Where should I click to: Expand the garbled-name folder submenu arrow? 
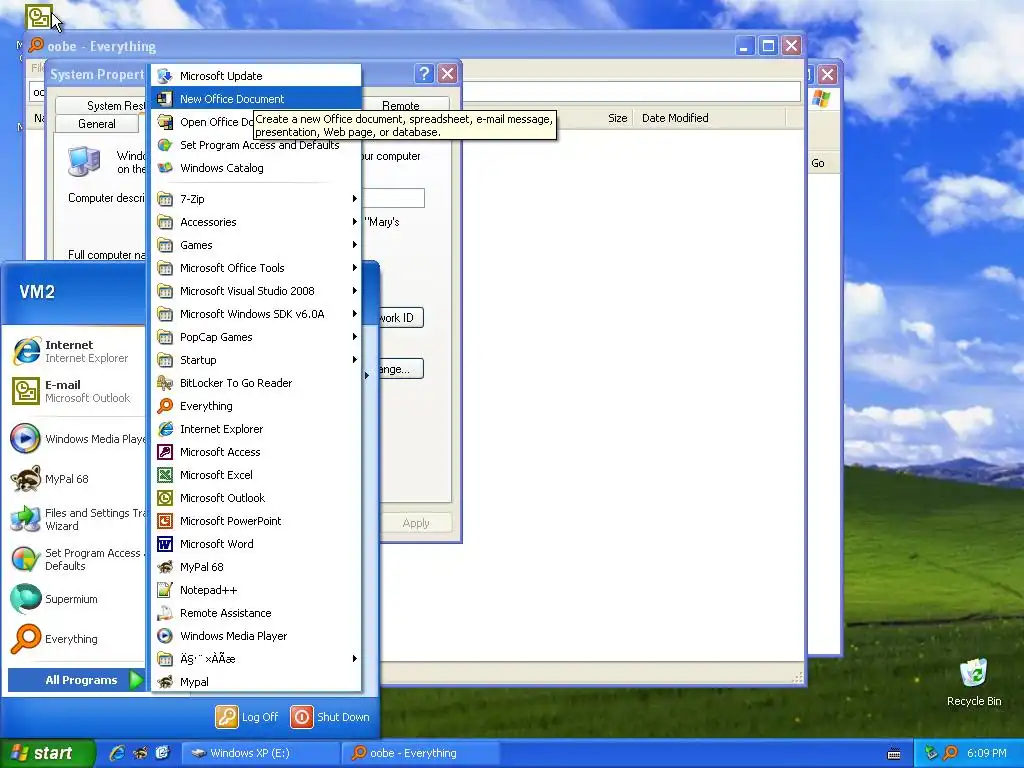click(x=354, y=659)
